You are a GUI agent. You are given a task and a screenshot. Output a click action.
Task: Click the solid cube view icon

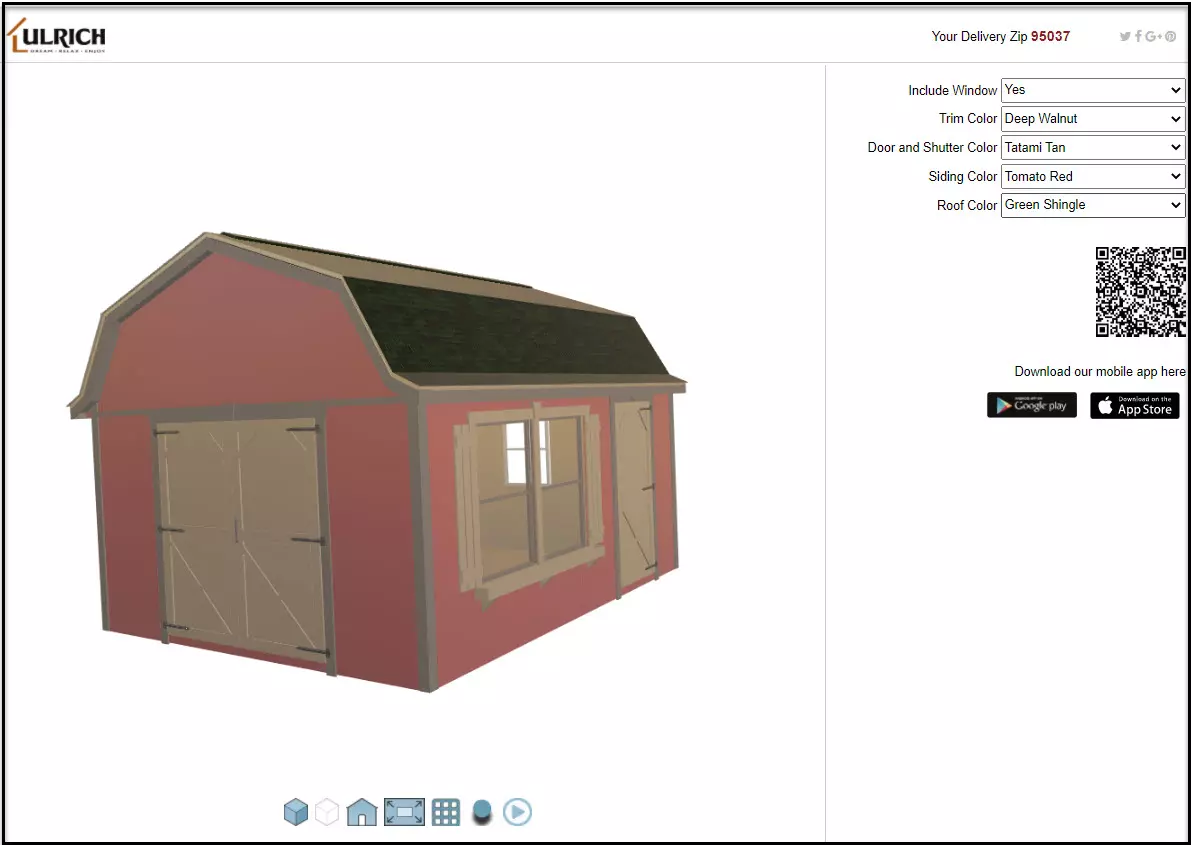296,811
